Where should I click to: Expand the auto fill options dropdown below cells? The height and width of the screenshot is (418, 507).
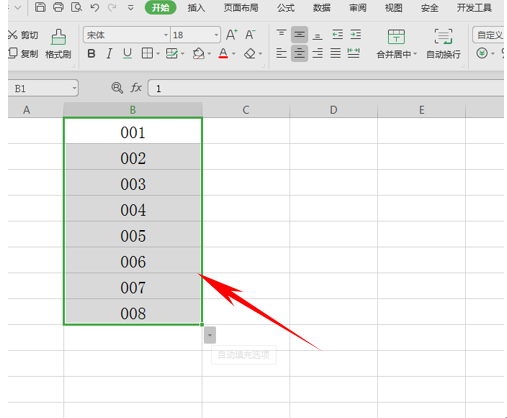[210, 335]
